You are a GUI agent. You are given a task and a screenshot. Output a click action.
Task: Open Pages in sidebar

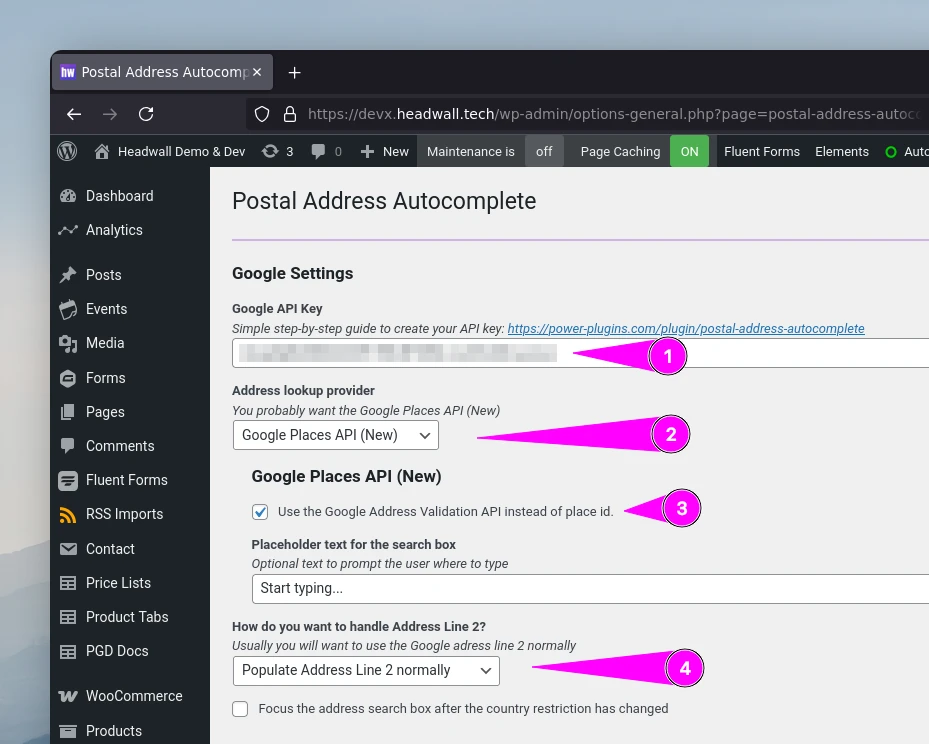105,412
